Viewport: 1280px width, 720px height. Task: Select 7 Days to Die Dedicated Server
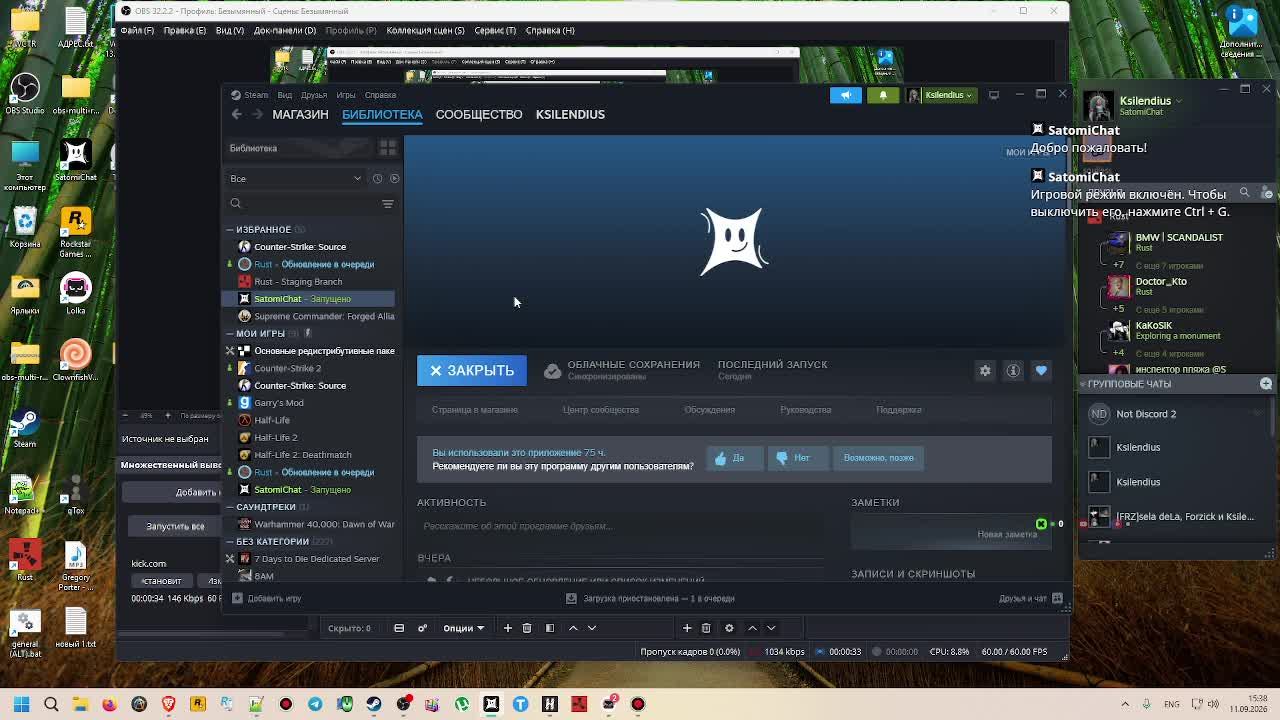310,559
